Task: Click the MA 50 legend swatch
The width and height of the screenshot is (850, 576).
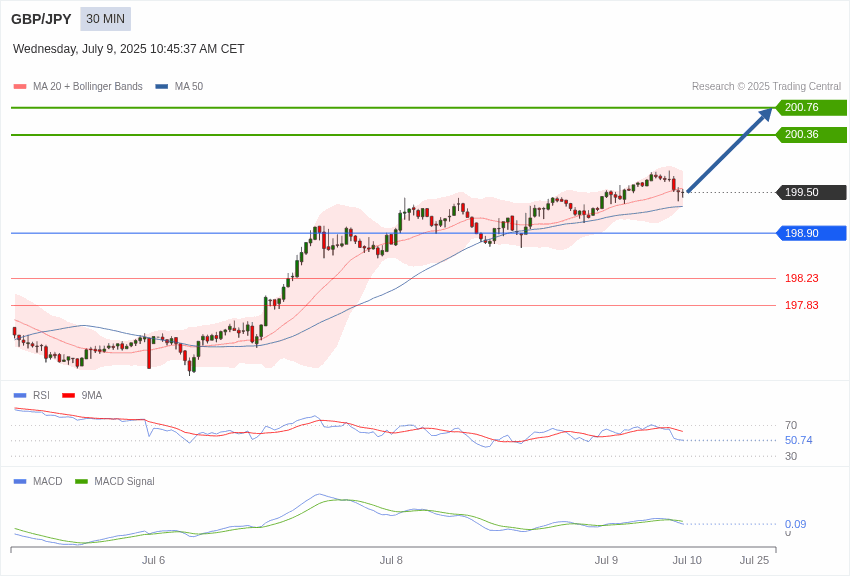Action: tap(162, 87)
